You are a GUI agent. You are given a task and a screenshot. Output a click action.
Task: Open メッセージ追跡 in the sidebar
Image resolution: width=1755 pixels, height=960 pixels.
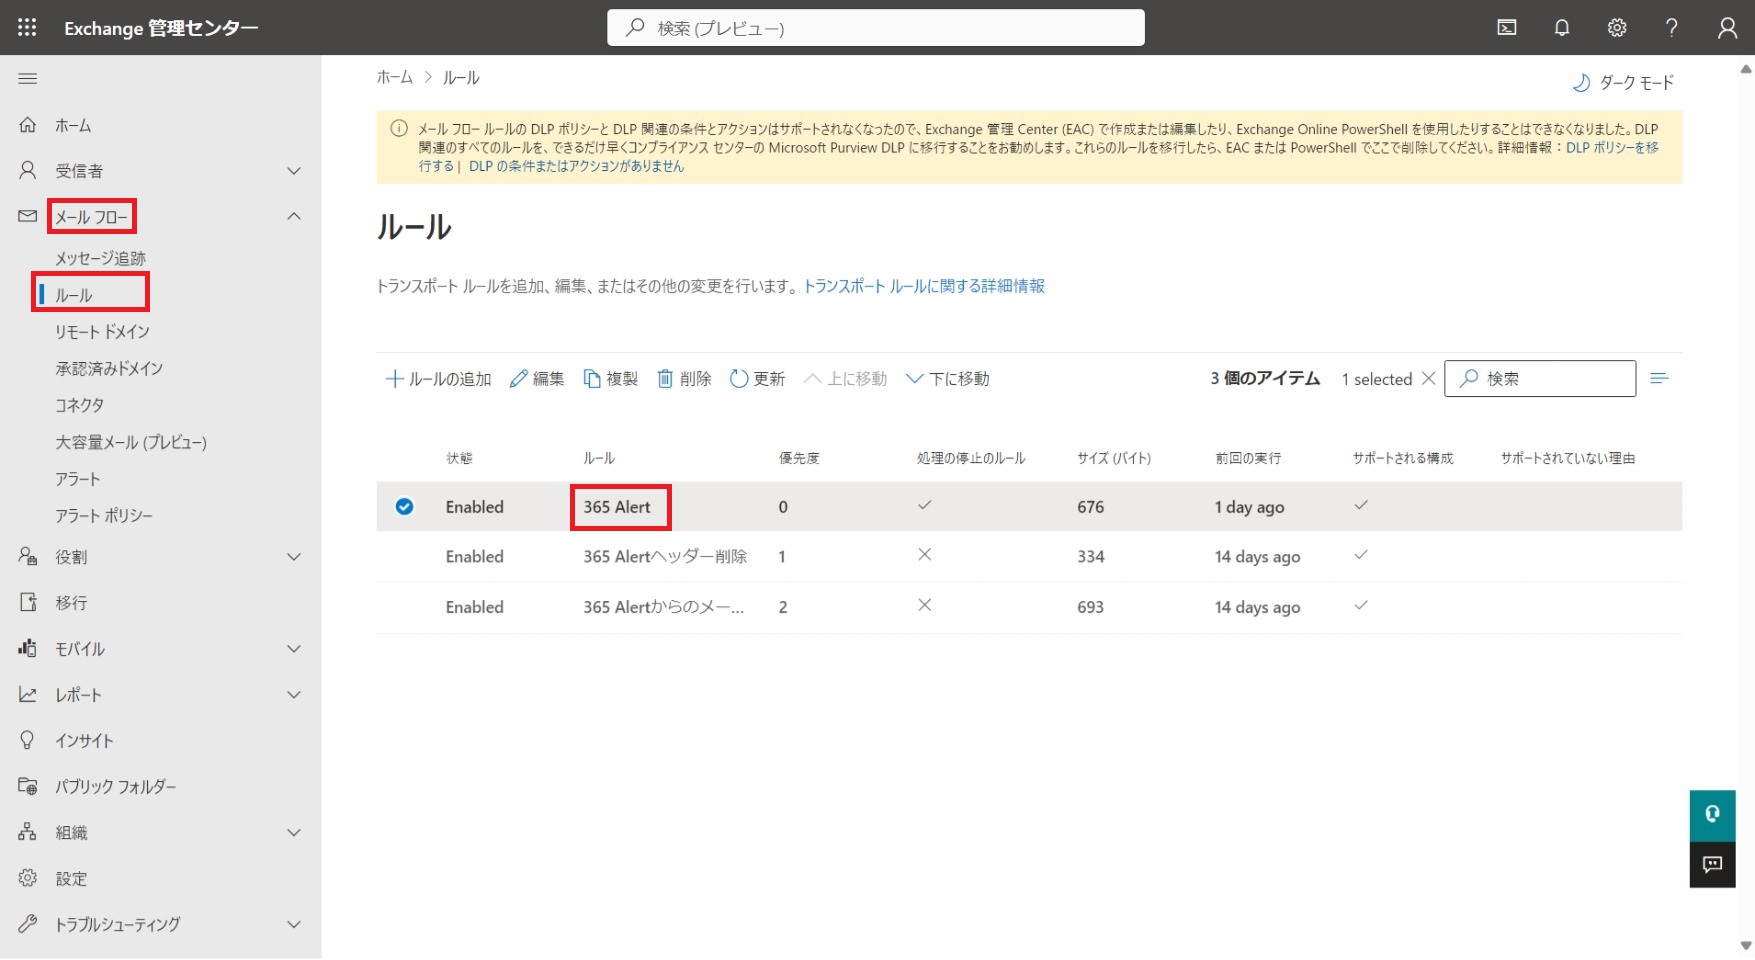tap(100, 258)
